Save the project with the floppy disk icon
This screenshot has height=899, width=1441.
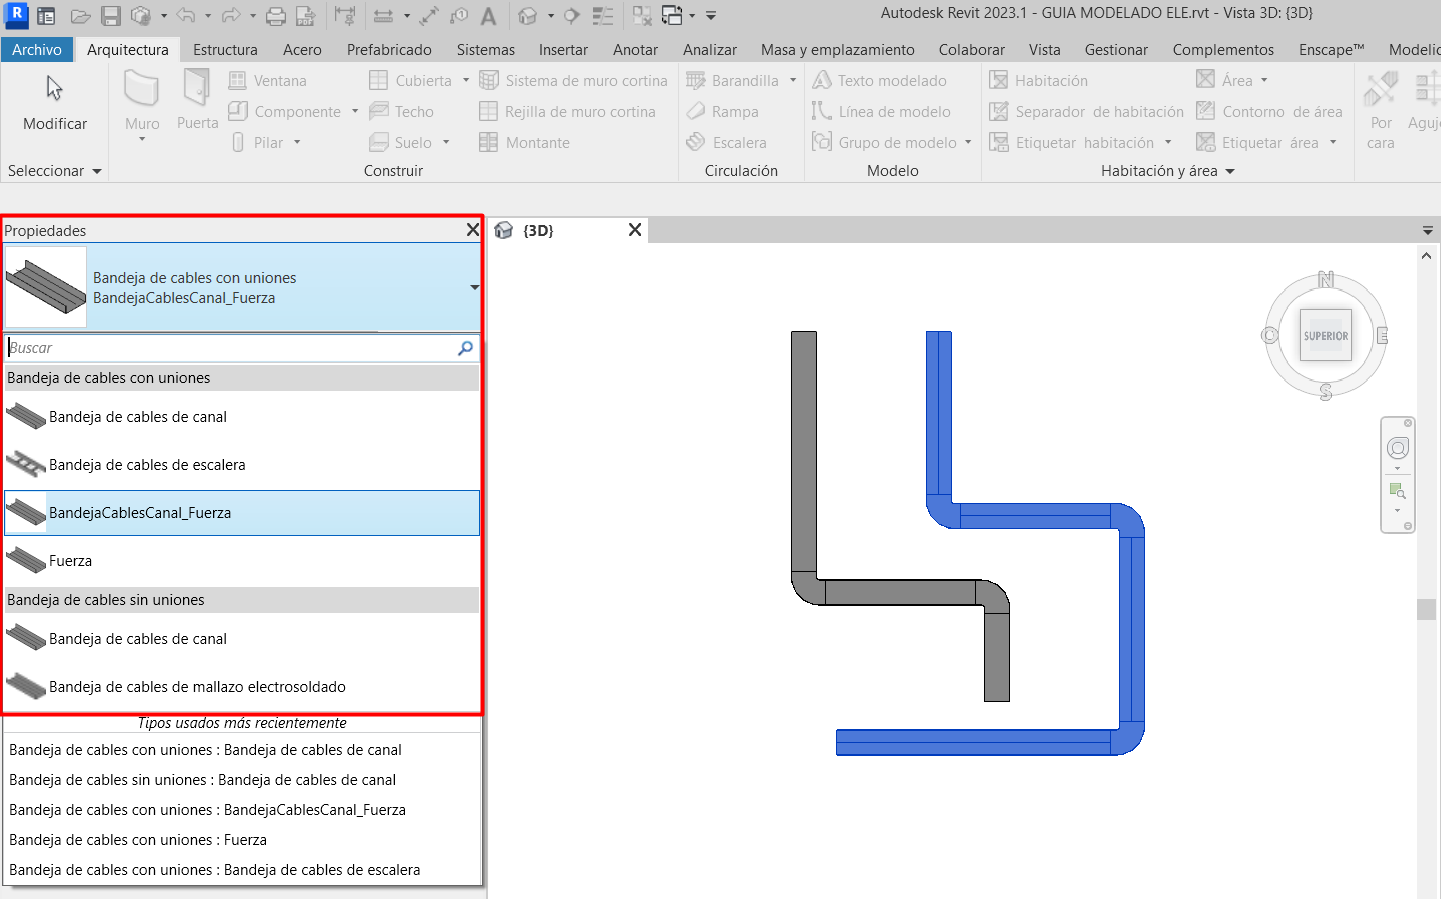[111, 16]
